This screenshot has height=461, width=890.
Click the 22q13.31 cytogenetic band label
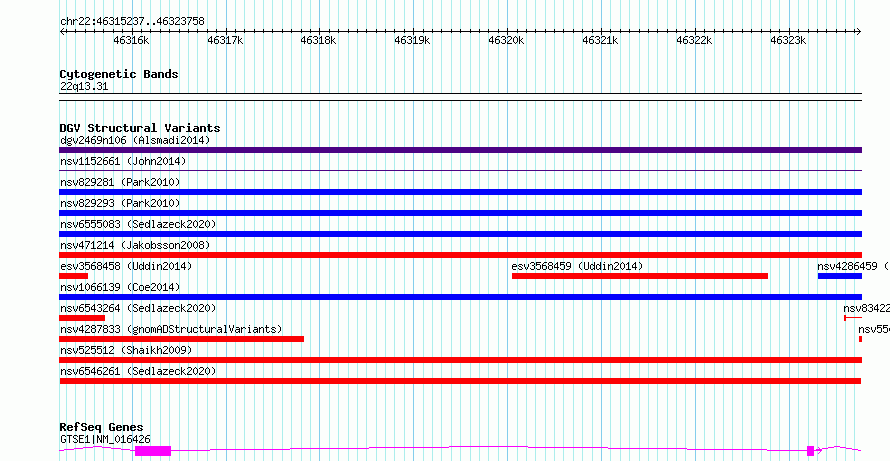84,87
